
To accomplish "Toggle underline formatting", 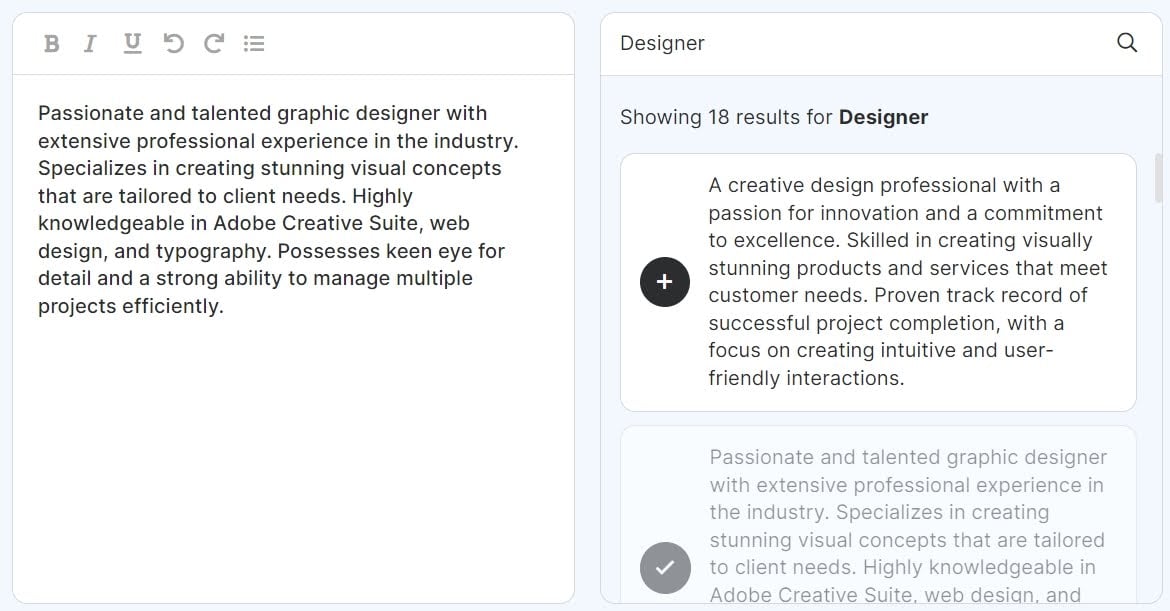I will 131,43.
